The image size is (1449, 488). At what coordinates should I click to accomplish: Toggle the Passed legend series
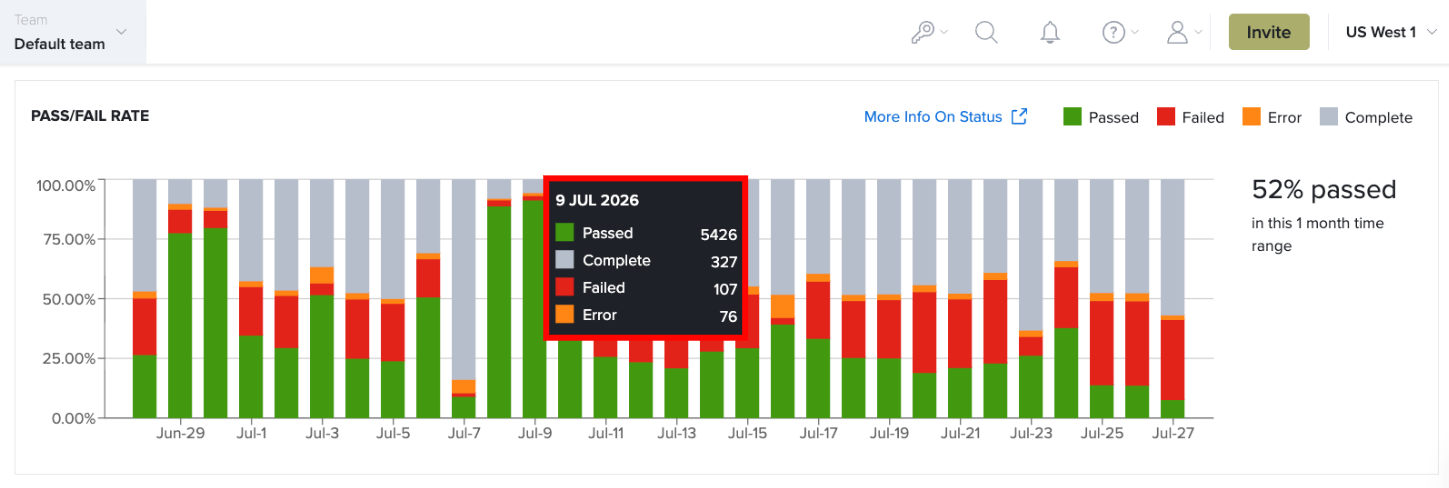1101,117
